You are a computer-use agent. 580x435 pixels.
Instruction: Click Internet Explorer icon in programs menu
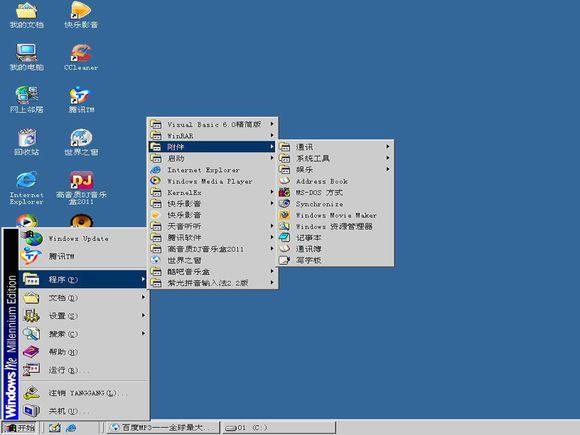156,170
